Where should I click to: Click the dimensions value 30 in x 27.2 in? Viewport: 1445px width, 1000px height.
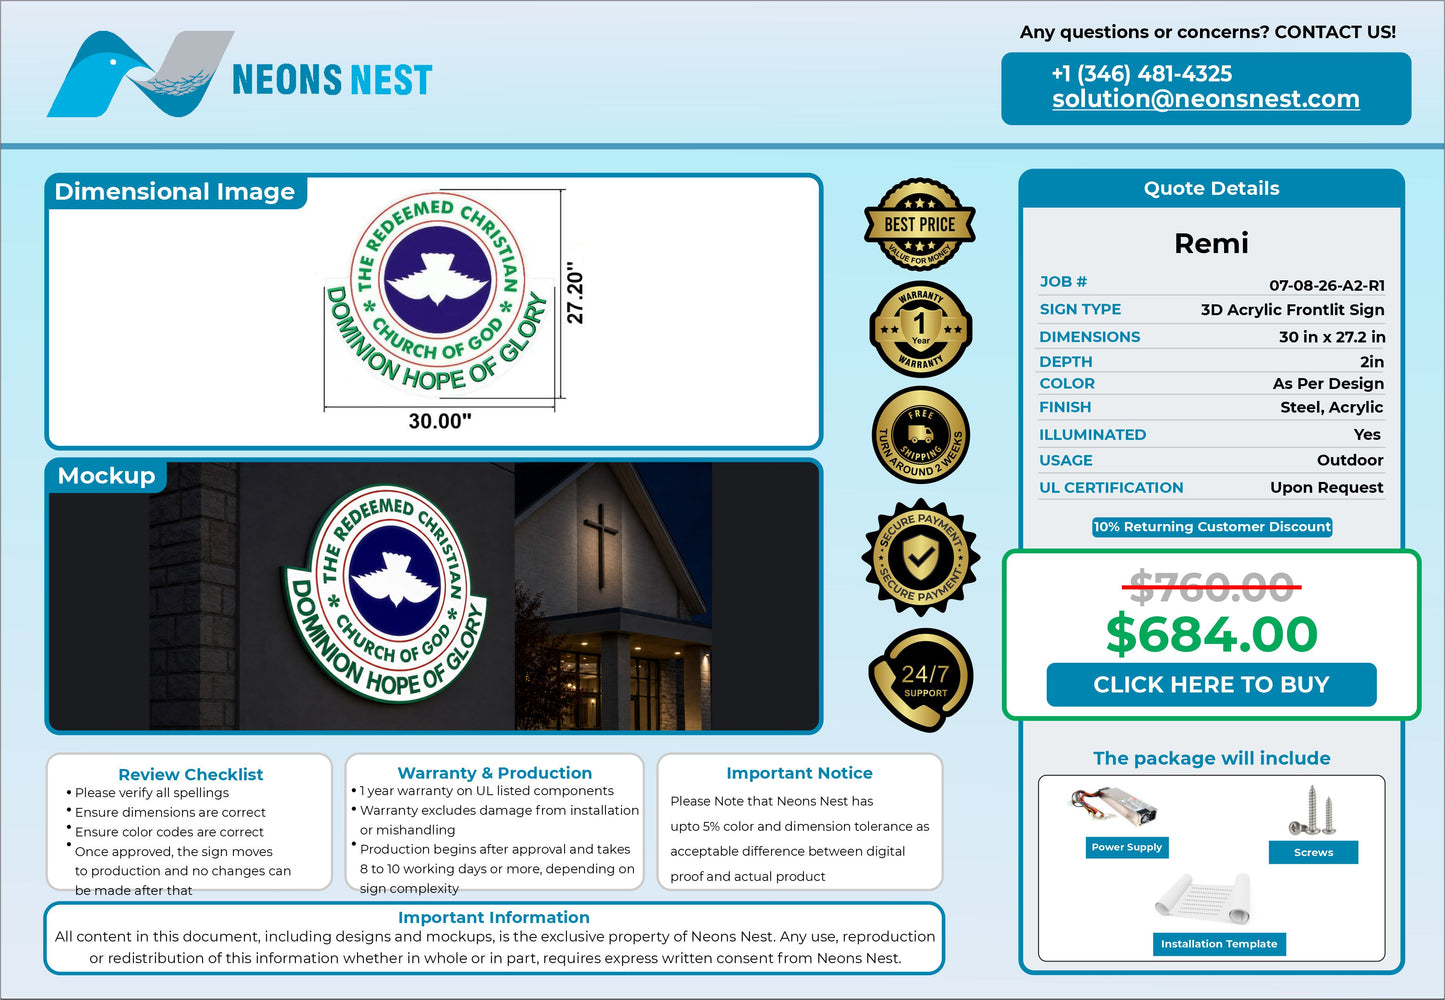point(1332,337)
